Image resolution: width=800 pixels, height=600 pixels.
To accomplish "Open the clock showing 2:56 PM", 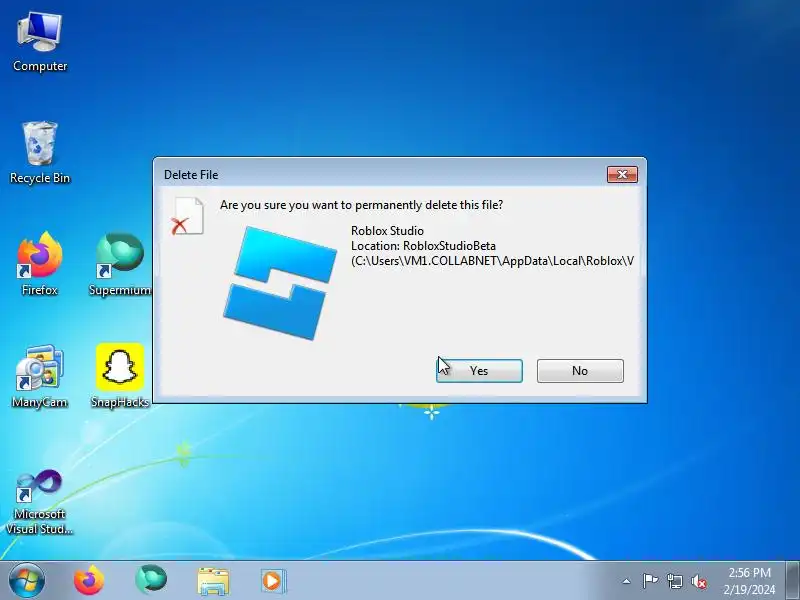I will pos(749,581).
